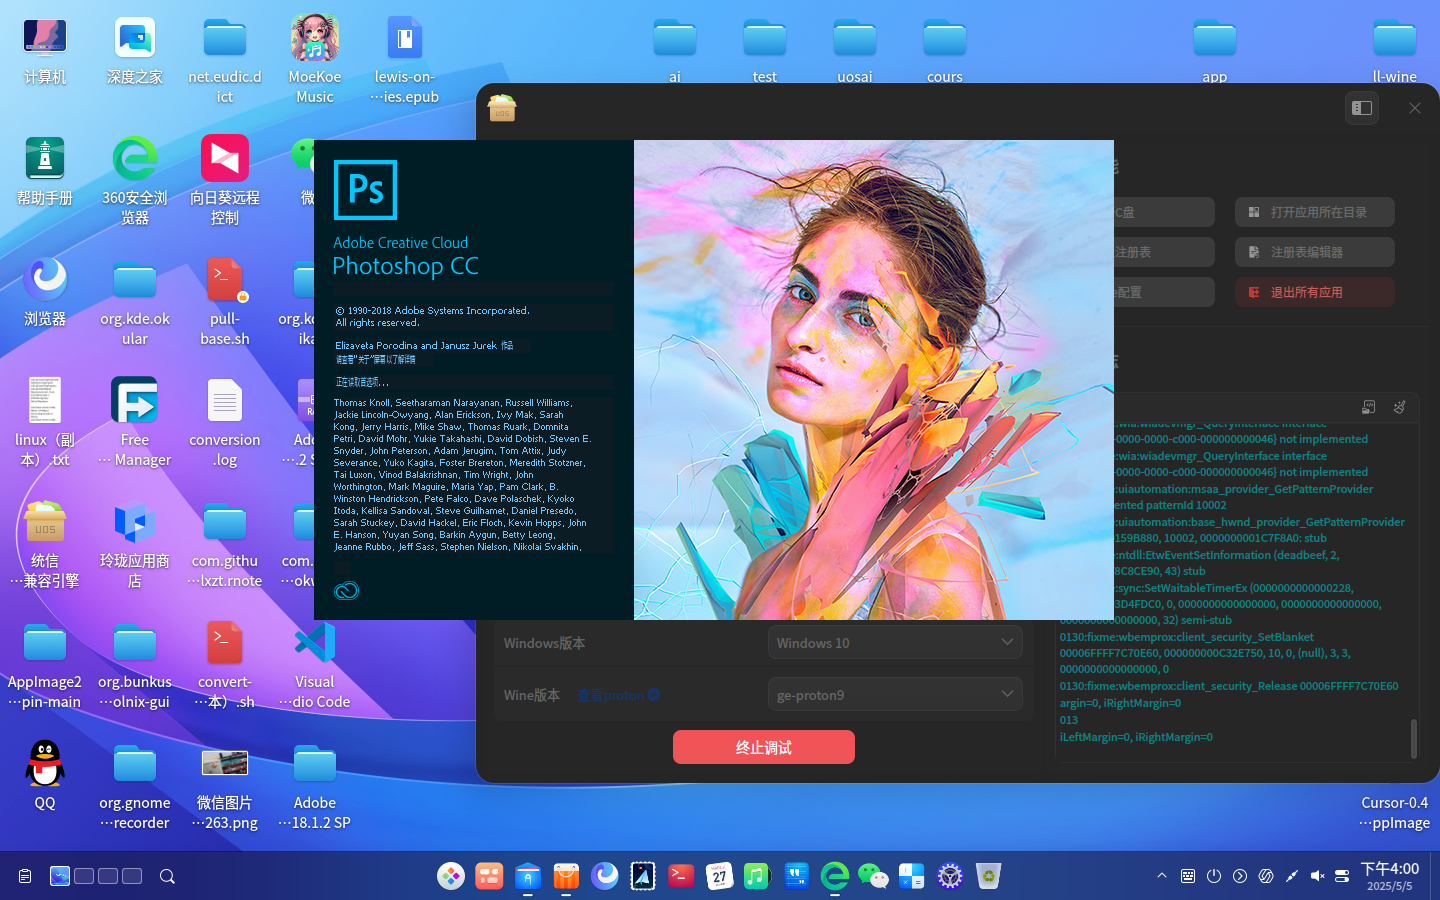
Task: Open the music player icon in the dock
Action: tap(757, 876)
